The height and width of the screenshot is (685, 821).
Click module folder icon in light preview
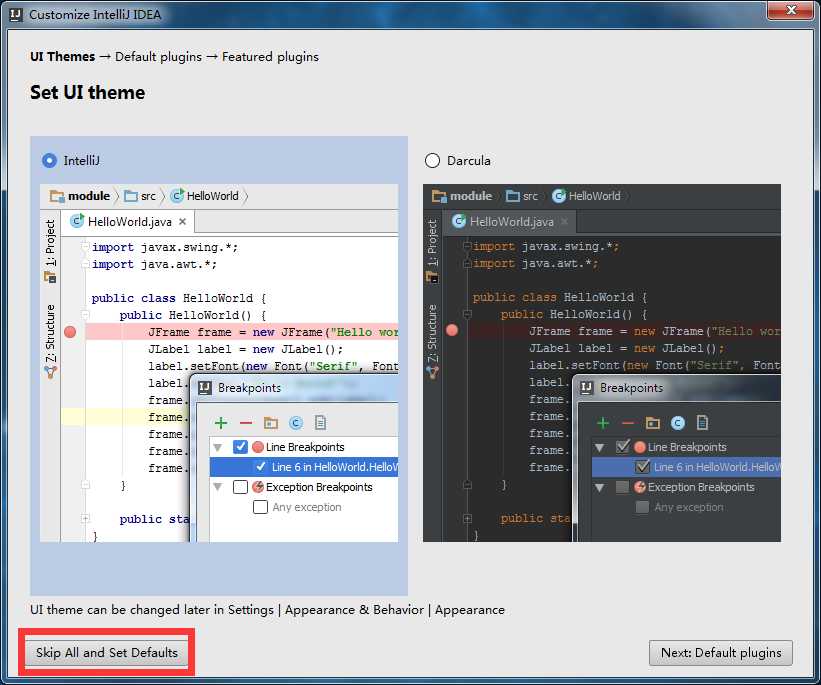[x=57, y=196]
